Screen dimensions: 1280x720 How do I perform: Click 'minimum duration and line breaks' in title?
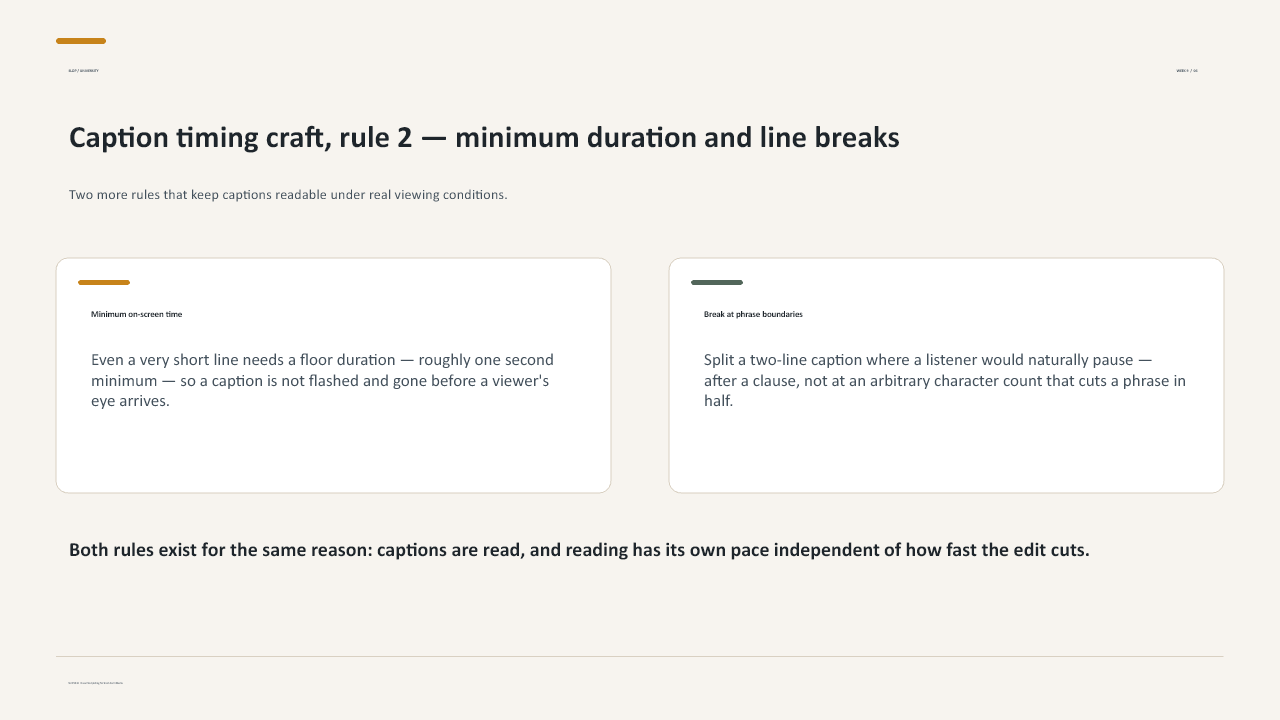coord(677,138)
